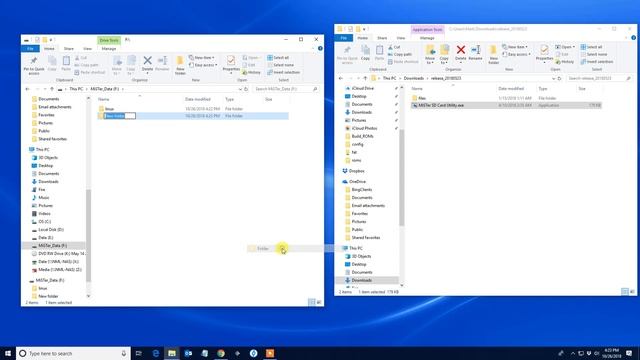Open Task View on the taskbar
The width and height of the screenshot is (640, 360).
tap(138, 353)
